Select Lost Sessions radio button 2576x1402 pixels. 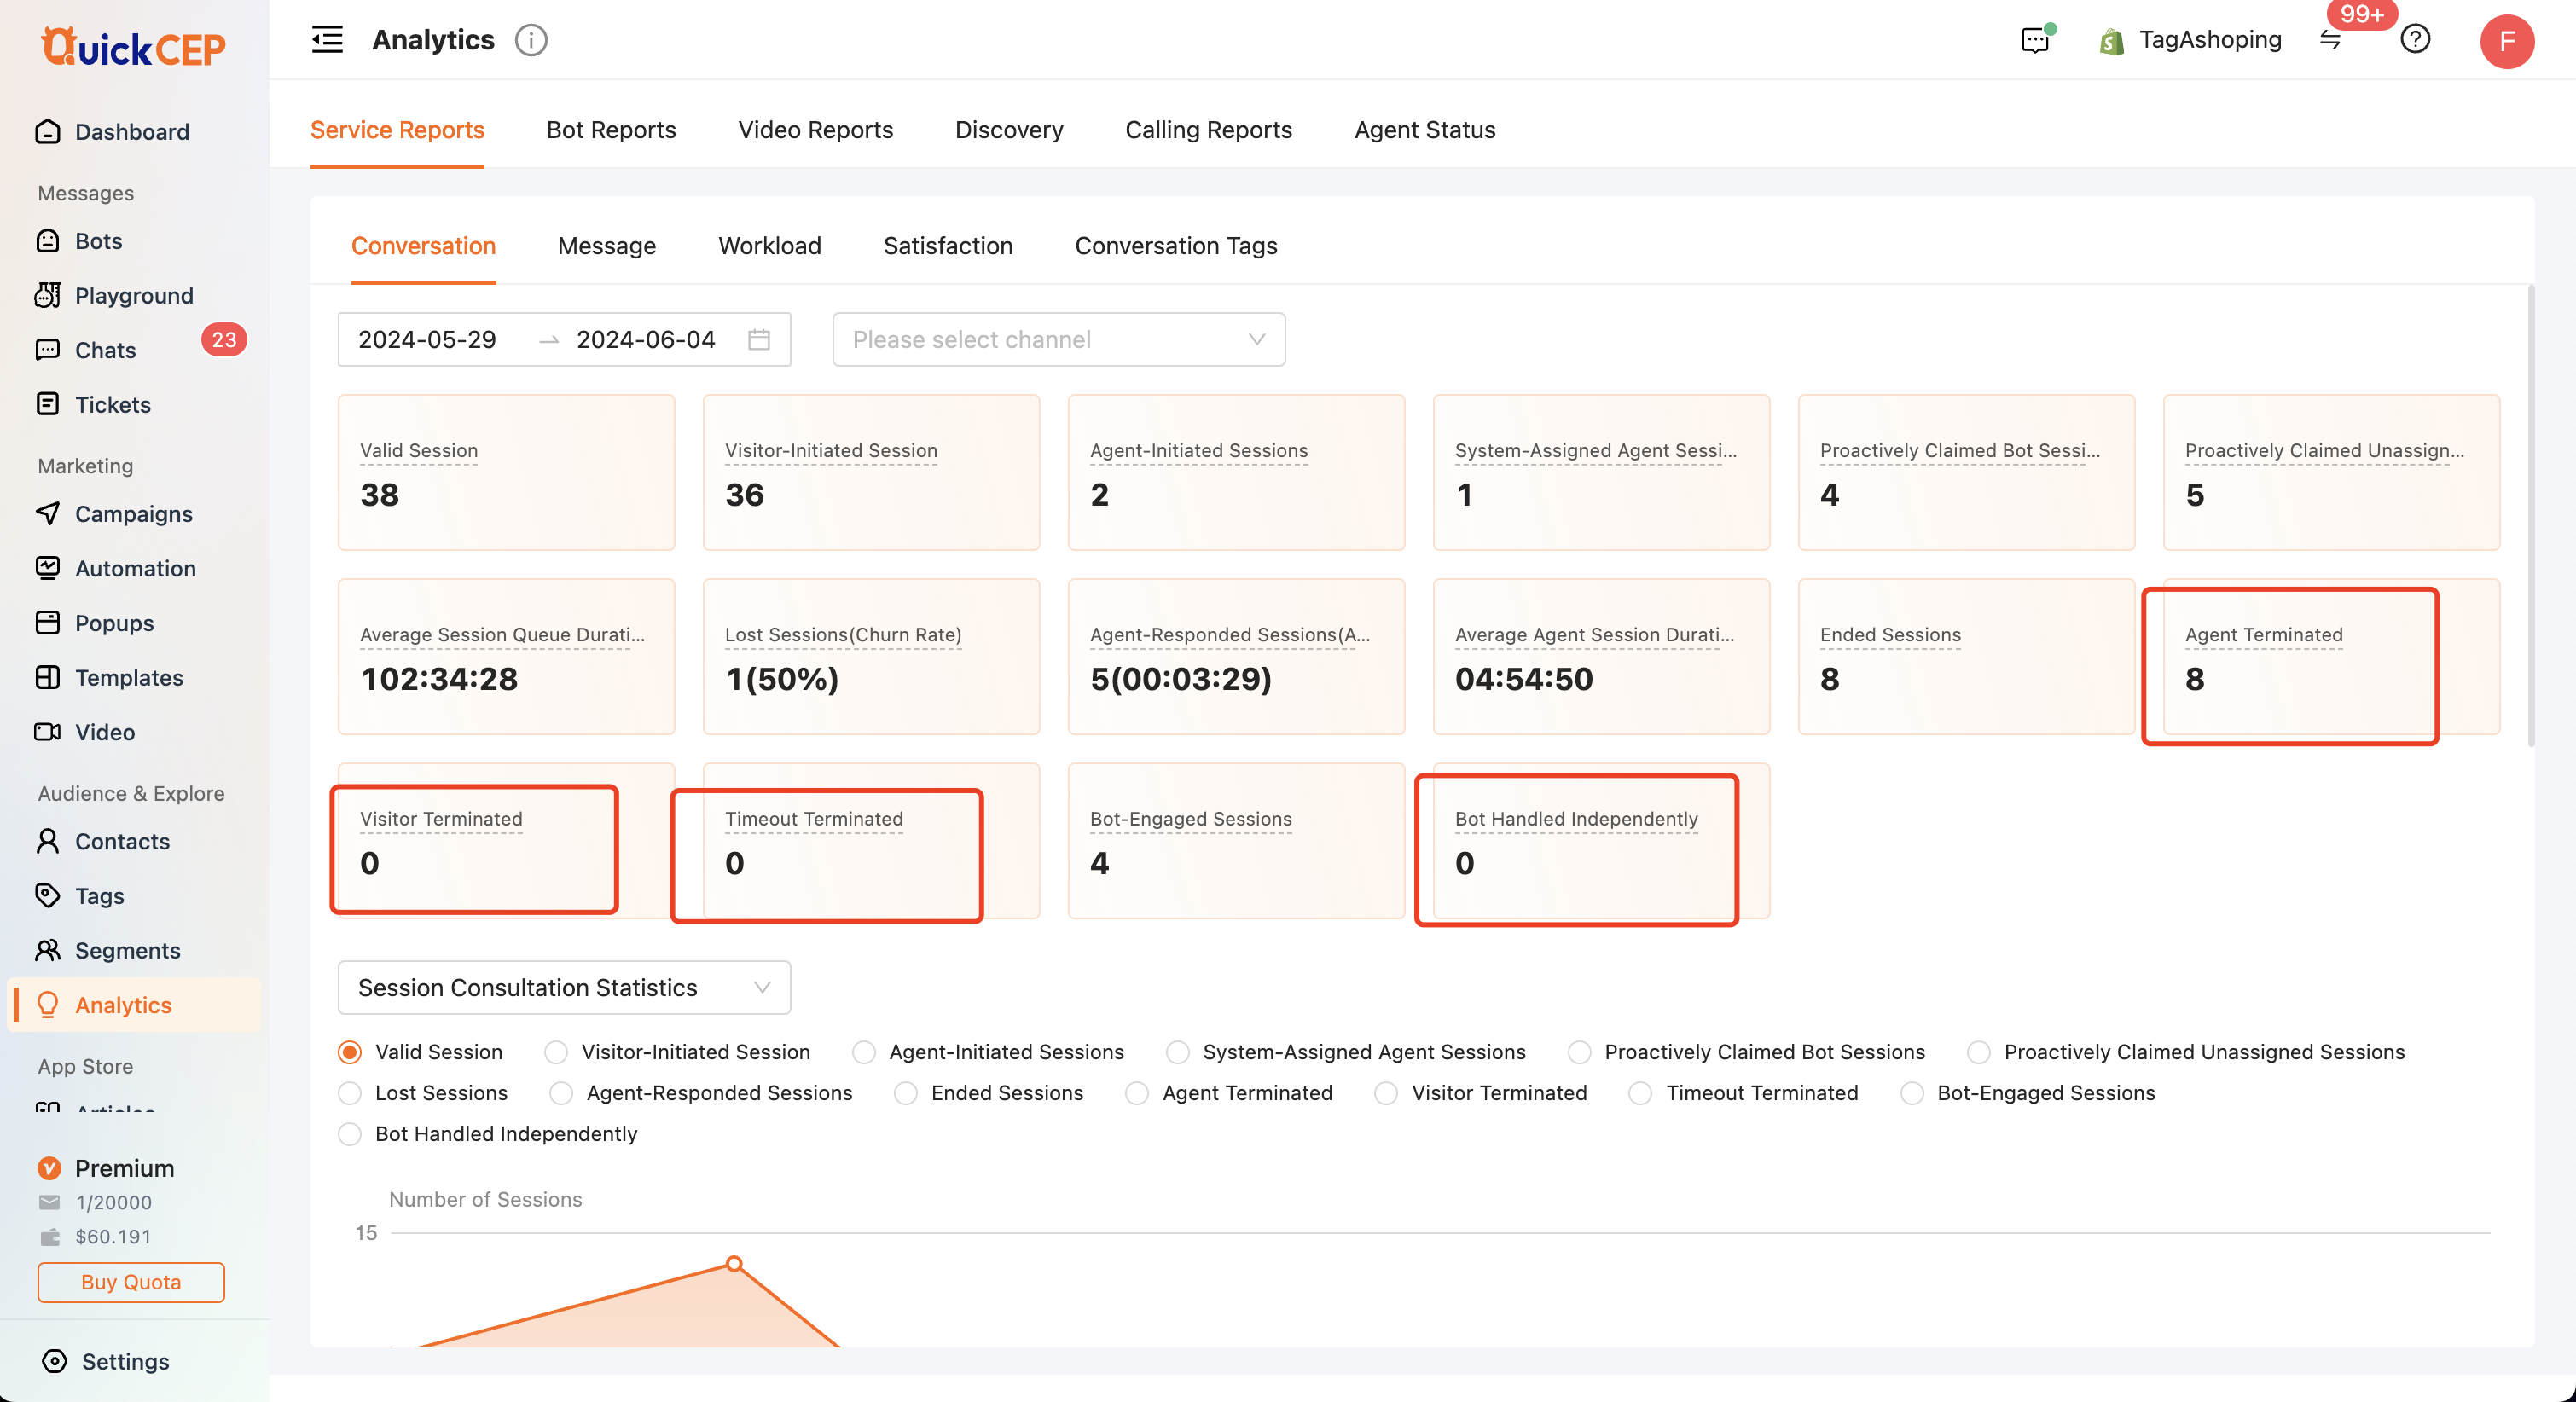click(349, 1093)
